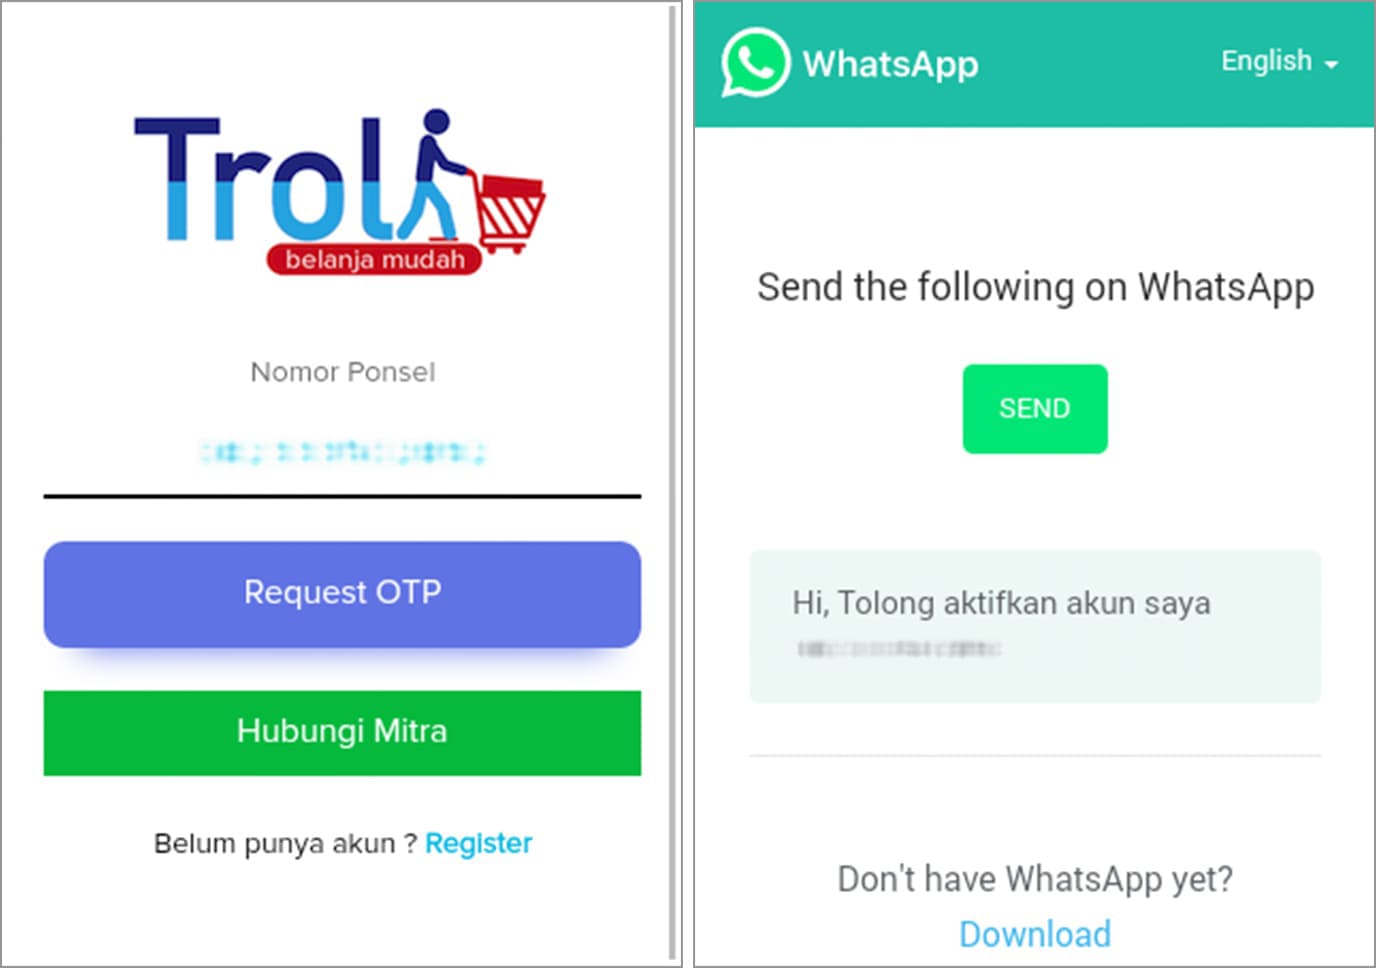The width and height of the screenshot is (1376, 968).
Task: Click the 'Don't have WhatsApp yet?' text
Action: click(x=1035, y=879)
